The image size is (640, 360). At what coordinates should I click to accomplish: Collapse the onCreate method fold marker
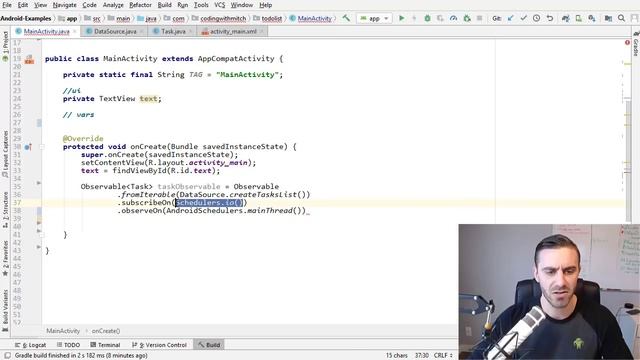(42, 147)
